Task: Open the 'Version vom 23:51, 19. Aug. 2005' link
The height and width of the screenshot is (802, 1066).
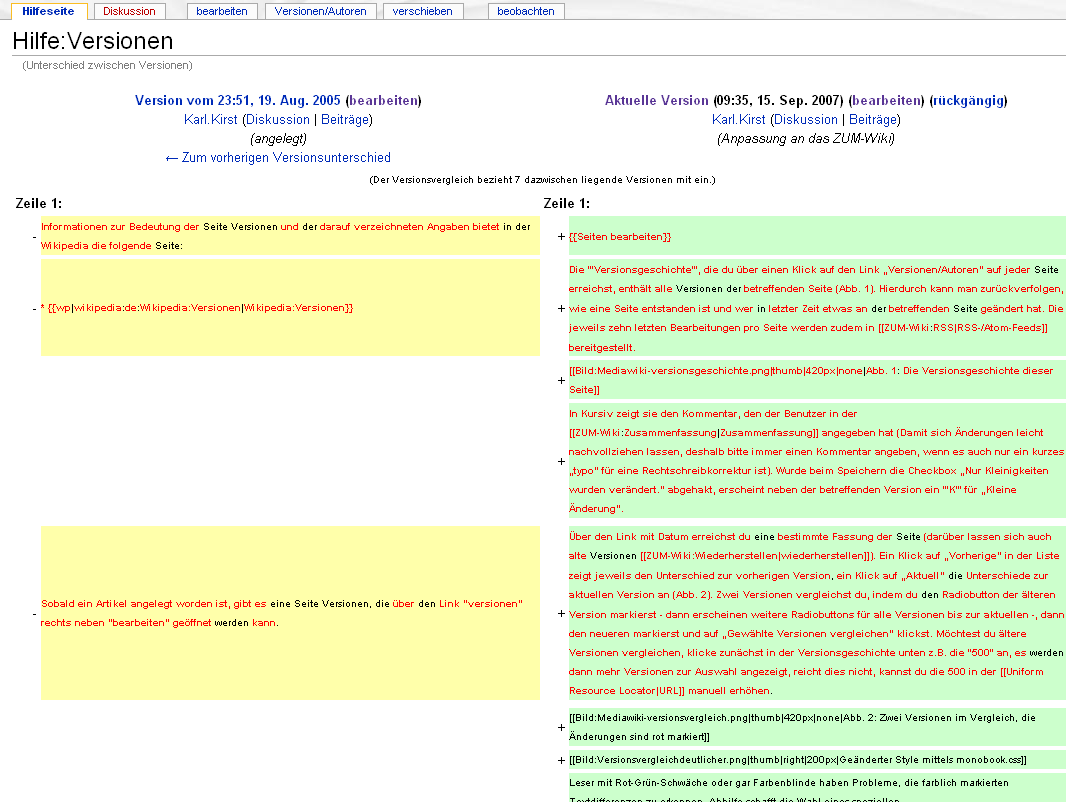Action: (238, 101)
